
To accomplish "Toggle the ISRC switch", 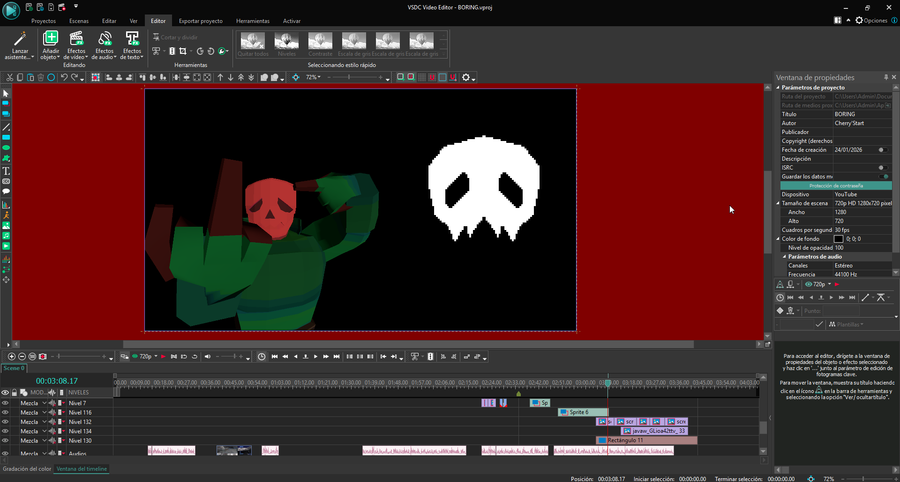I will (x=885, y=168).
